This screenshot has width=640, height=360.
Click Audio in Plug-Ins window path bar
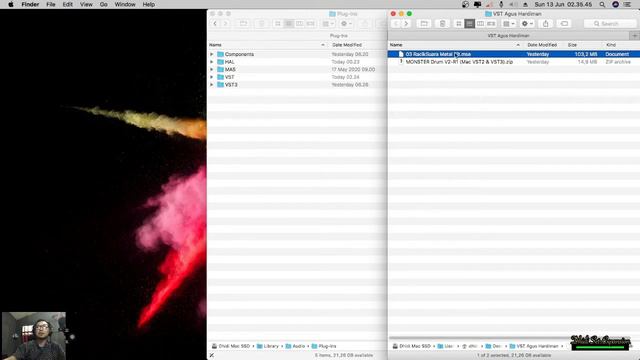pos(296,346)
